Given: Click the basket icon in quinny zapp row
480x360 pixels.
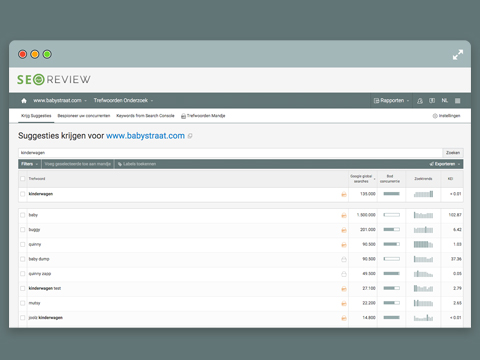Looking at the screenshot, I should tap(344, 274).
